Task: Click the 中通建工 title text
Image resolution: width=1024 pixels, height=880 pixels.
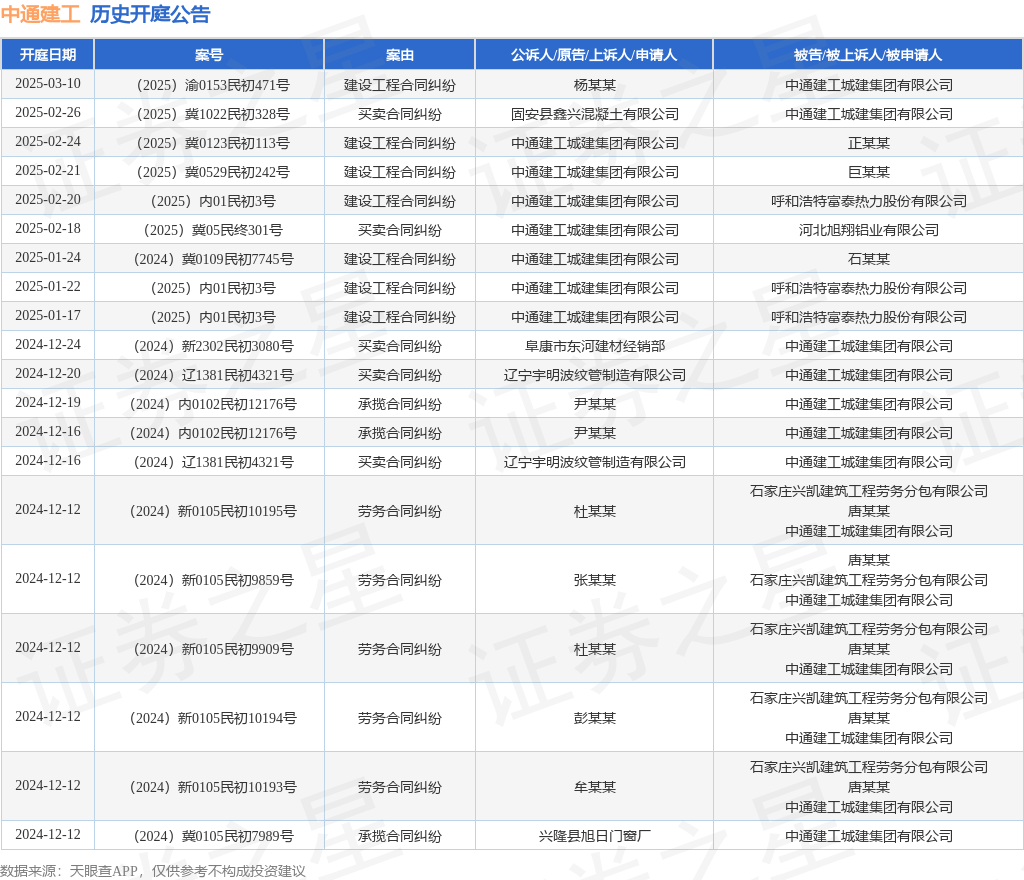Action: 40,14
